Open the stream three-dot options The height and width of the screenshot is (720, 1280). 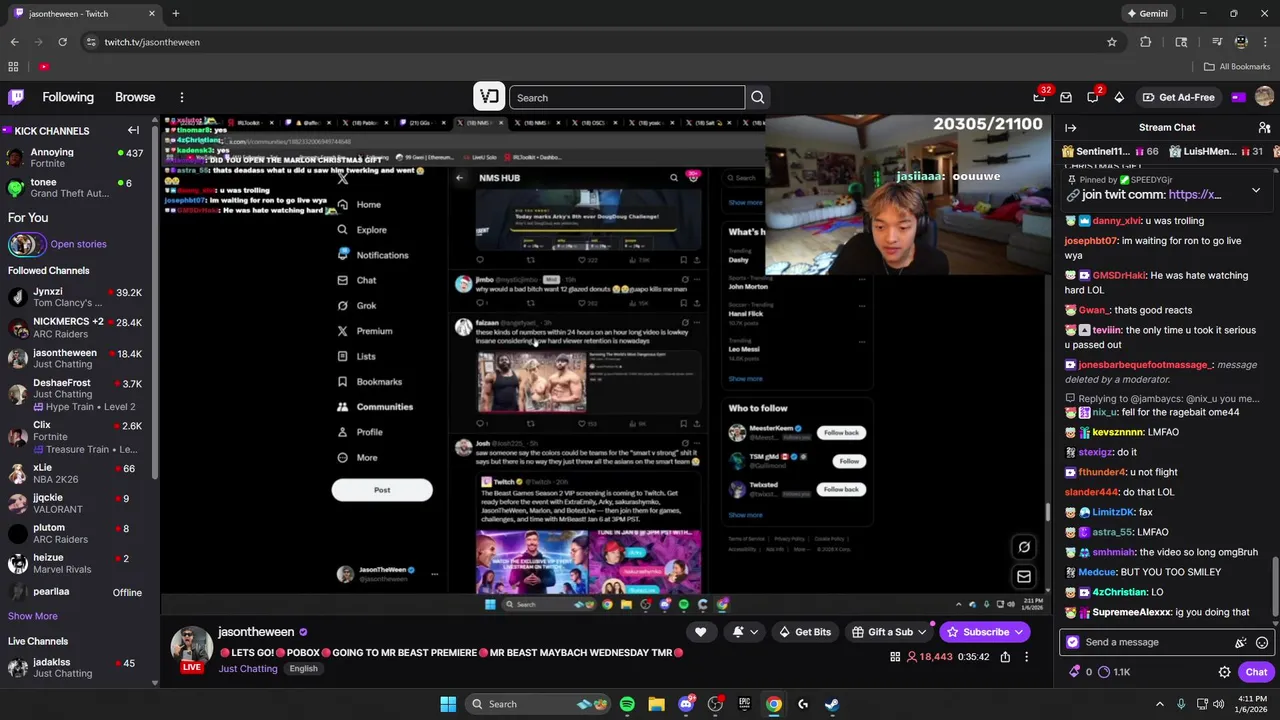pos(1026,657)
